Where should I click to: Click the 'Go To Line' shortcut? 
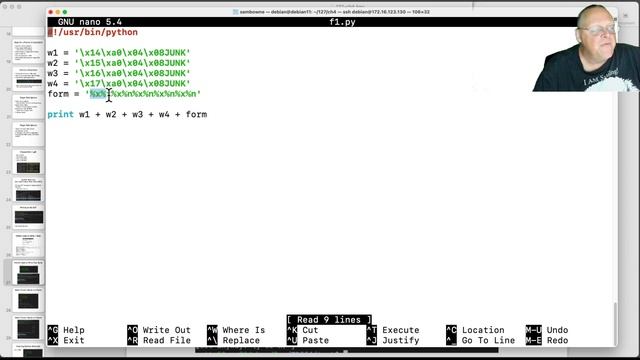[x=481, y=340]
